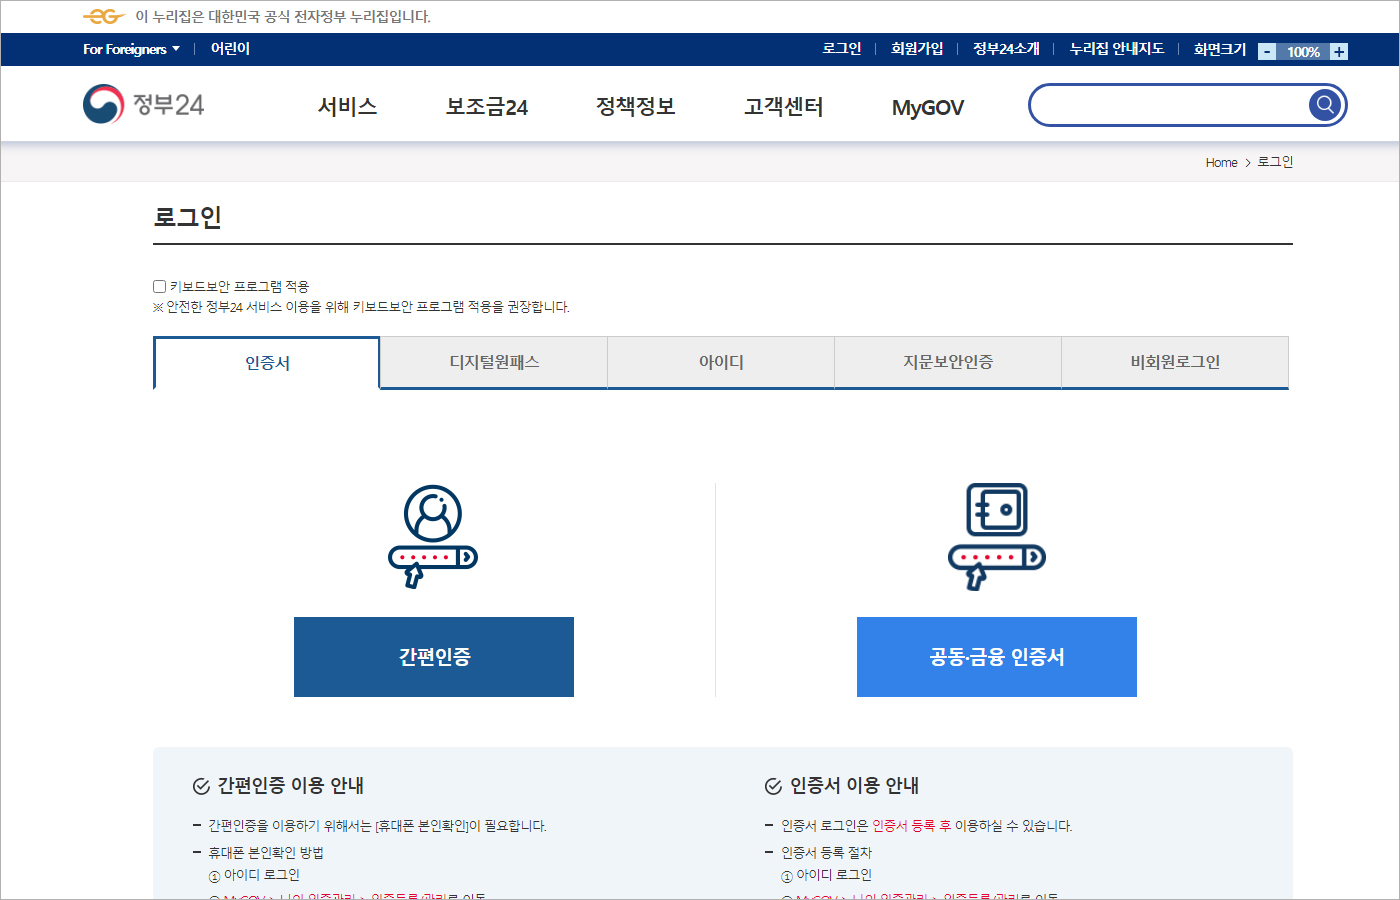Decrease screen size with the minus button
The width and height of the screenshot is (1400, 900).
[x=1267, y=52]
